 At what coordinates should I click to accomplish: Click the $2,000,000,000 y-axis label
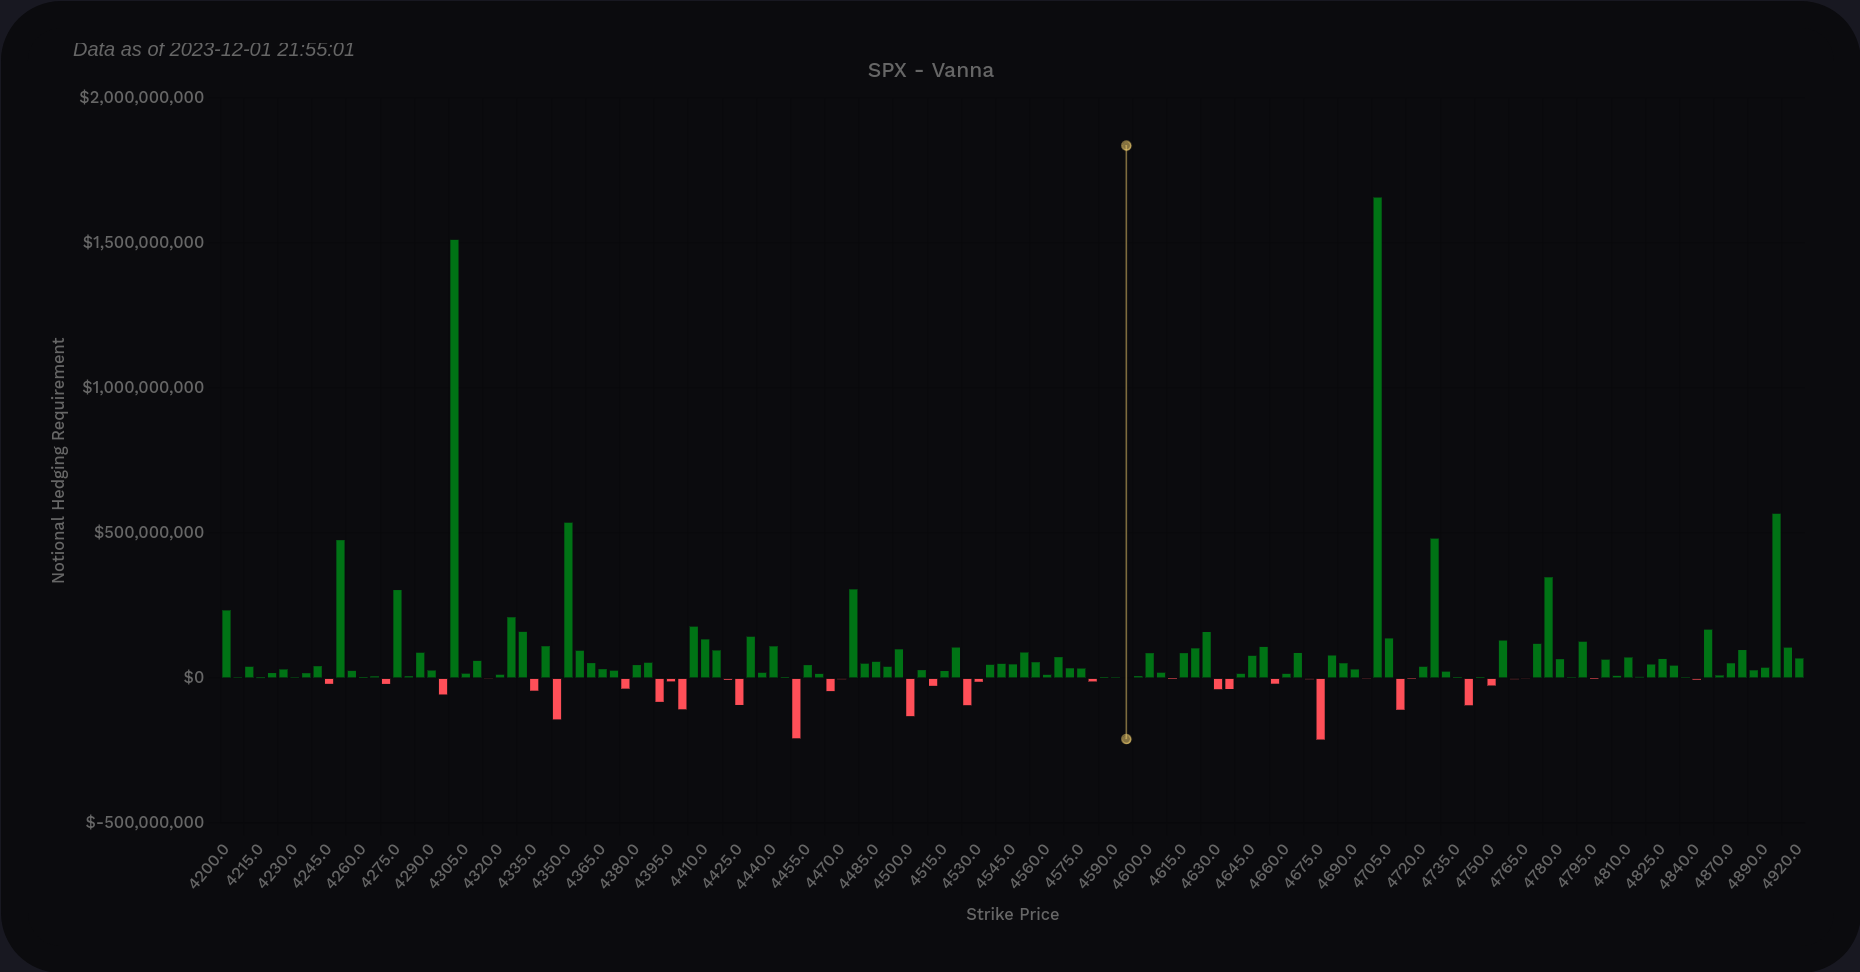[x=142, y=97]
